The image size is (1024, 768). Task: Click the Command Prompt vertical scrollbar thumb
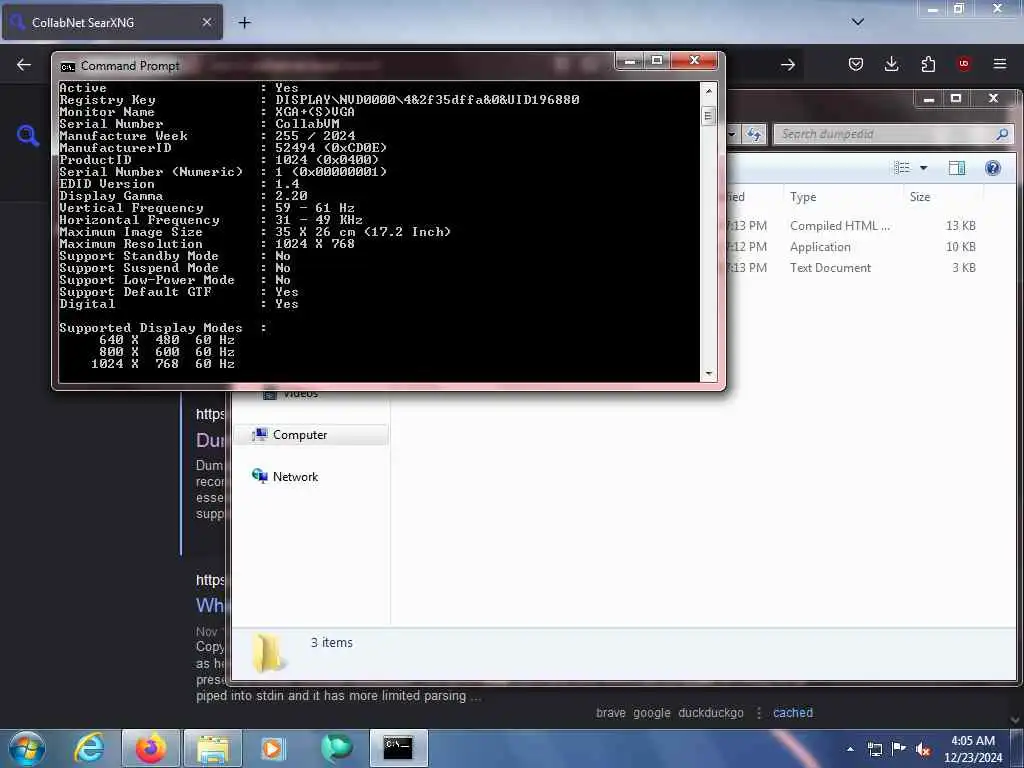(709, 116)
